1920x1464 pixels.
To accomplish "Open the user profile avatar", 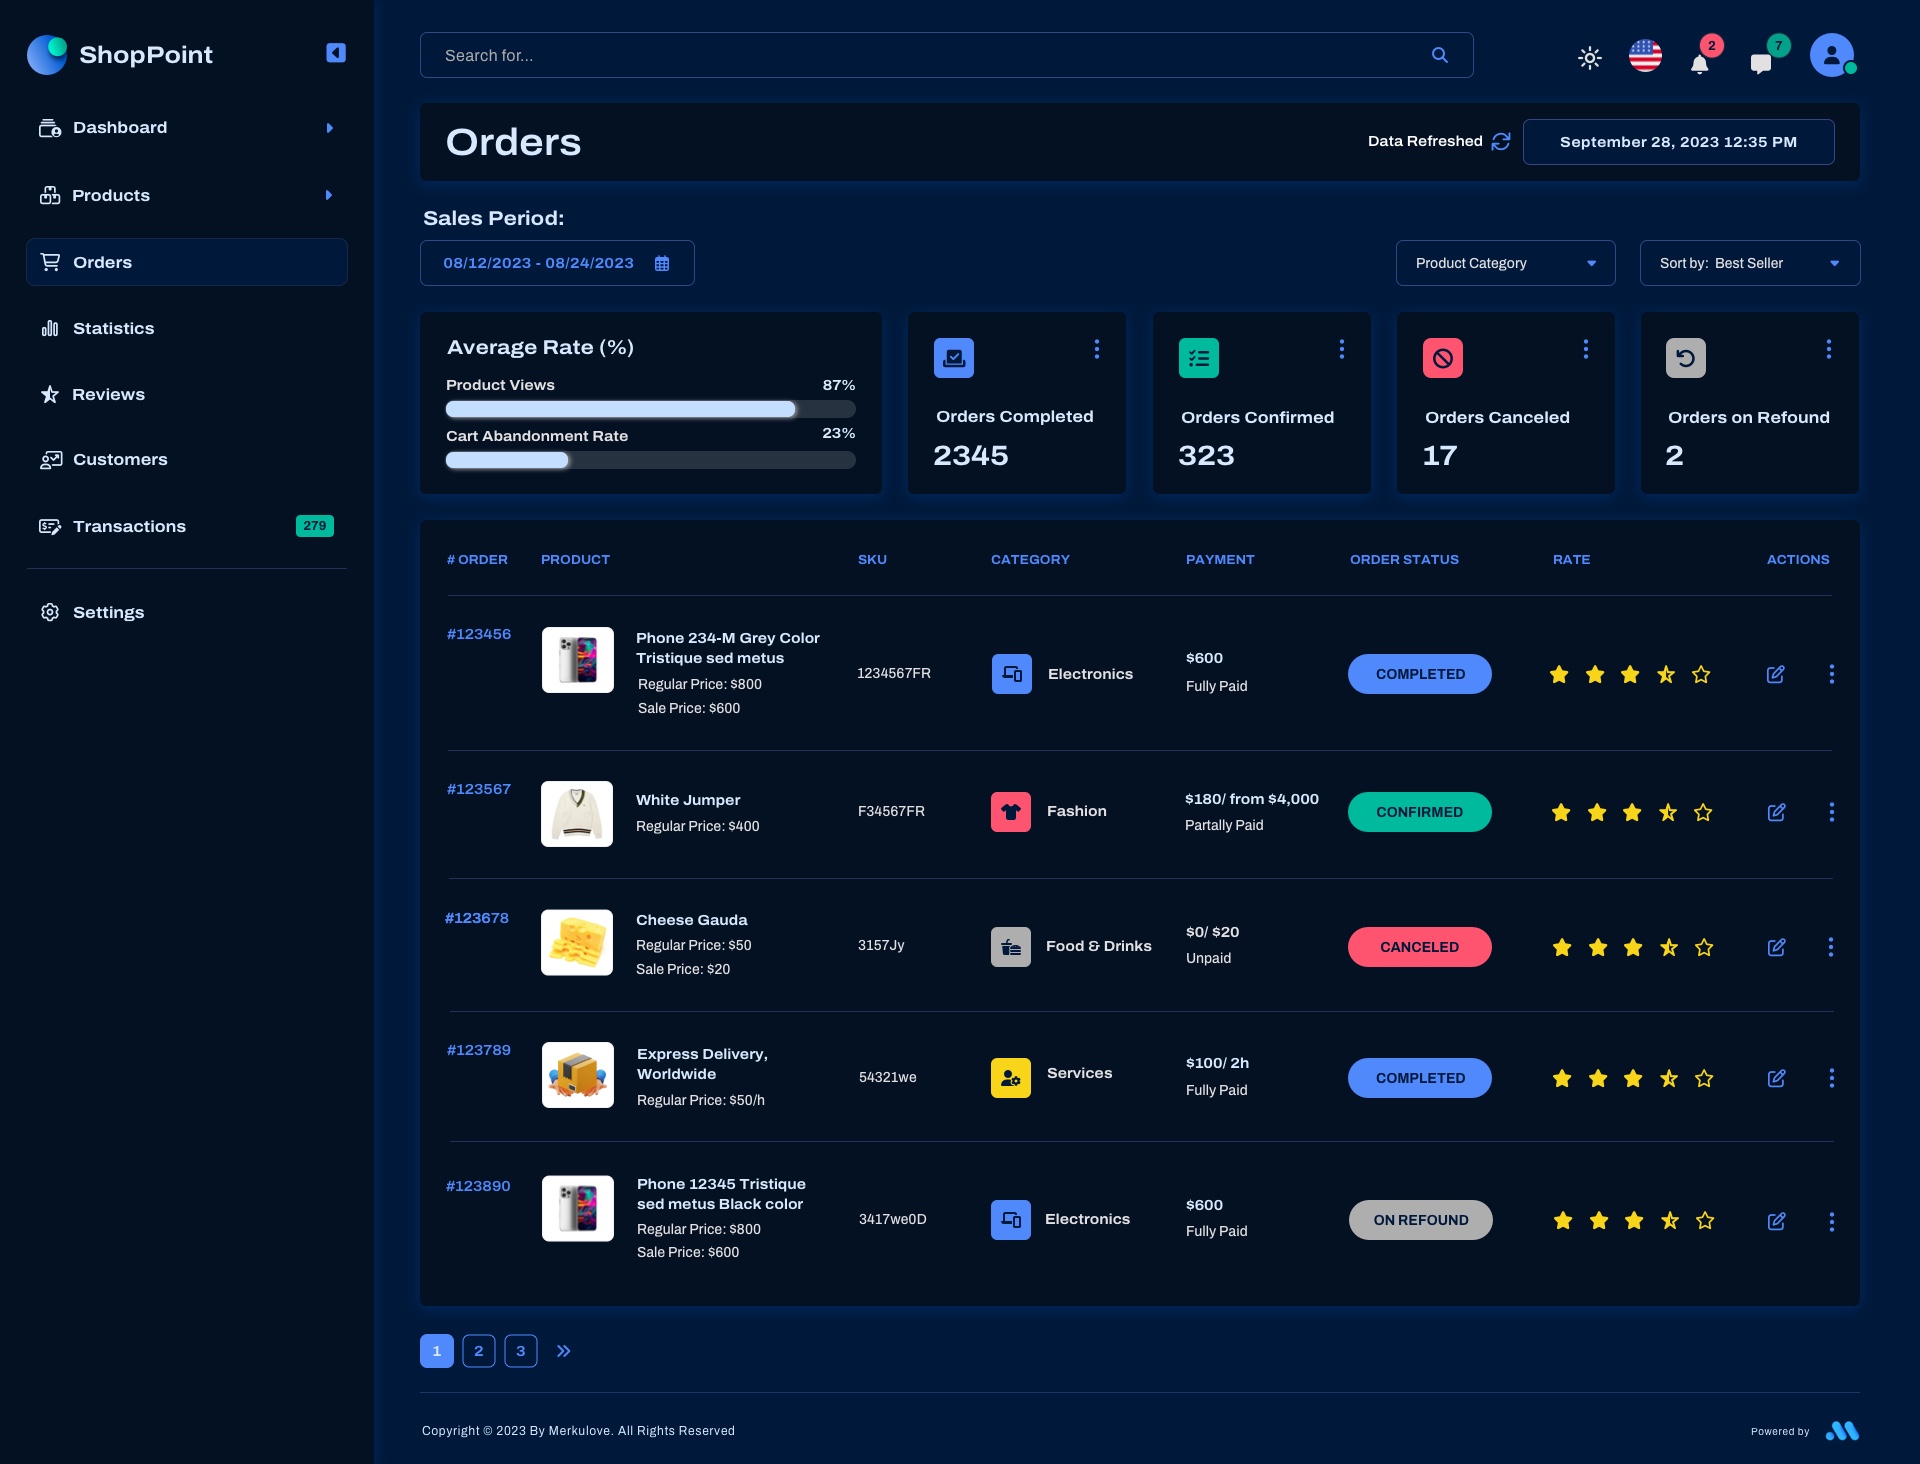I will (1832, 55).
